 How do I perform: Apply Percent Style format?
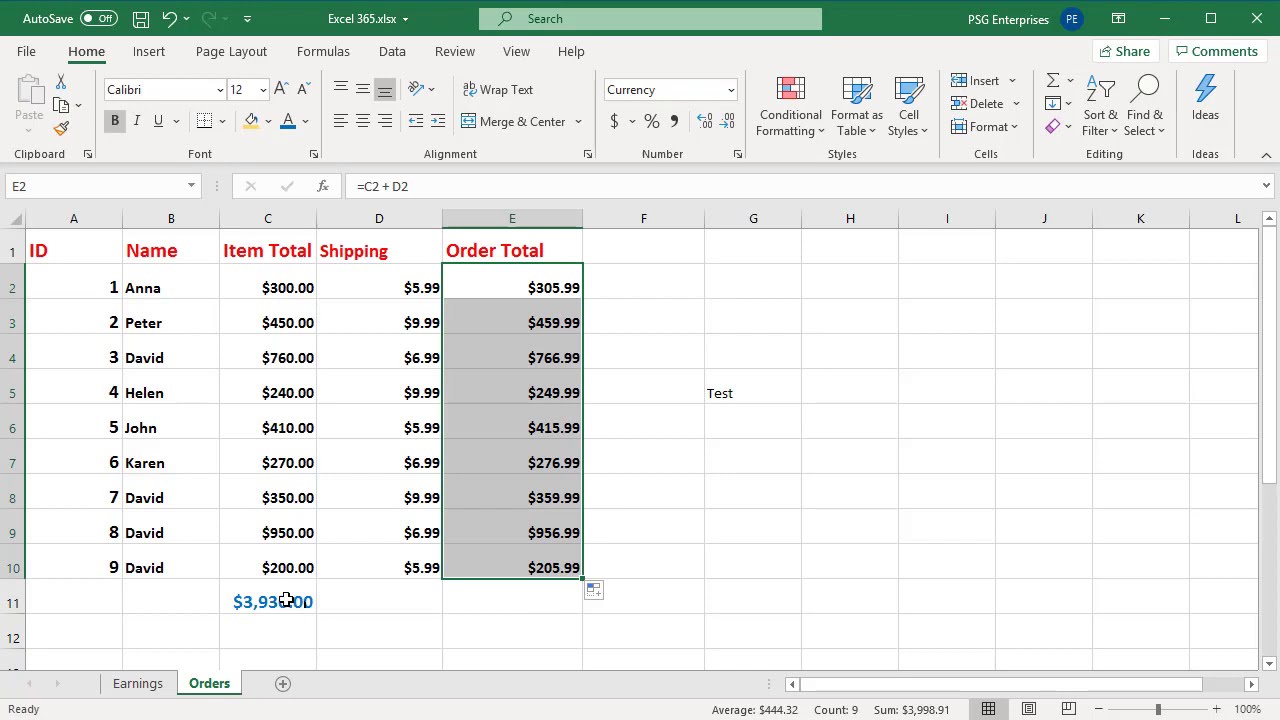pyautogui.click(x=651, y=121)
